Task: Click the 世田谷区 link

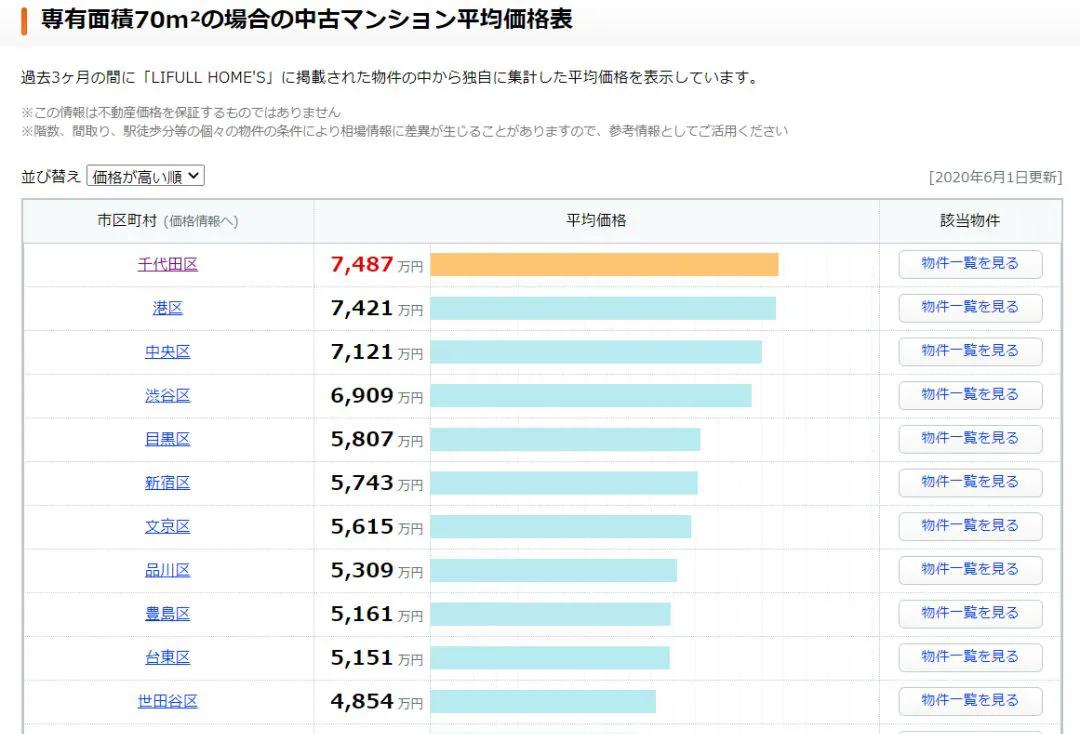Action: (167, 701)
